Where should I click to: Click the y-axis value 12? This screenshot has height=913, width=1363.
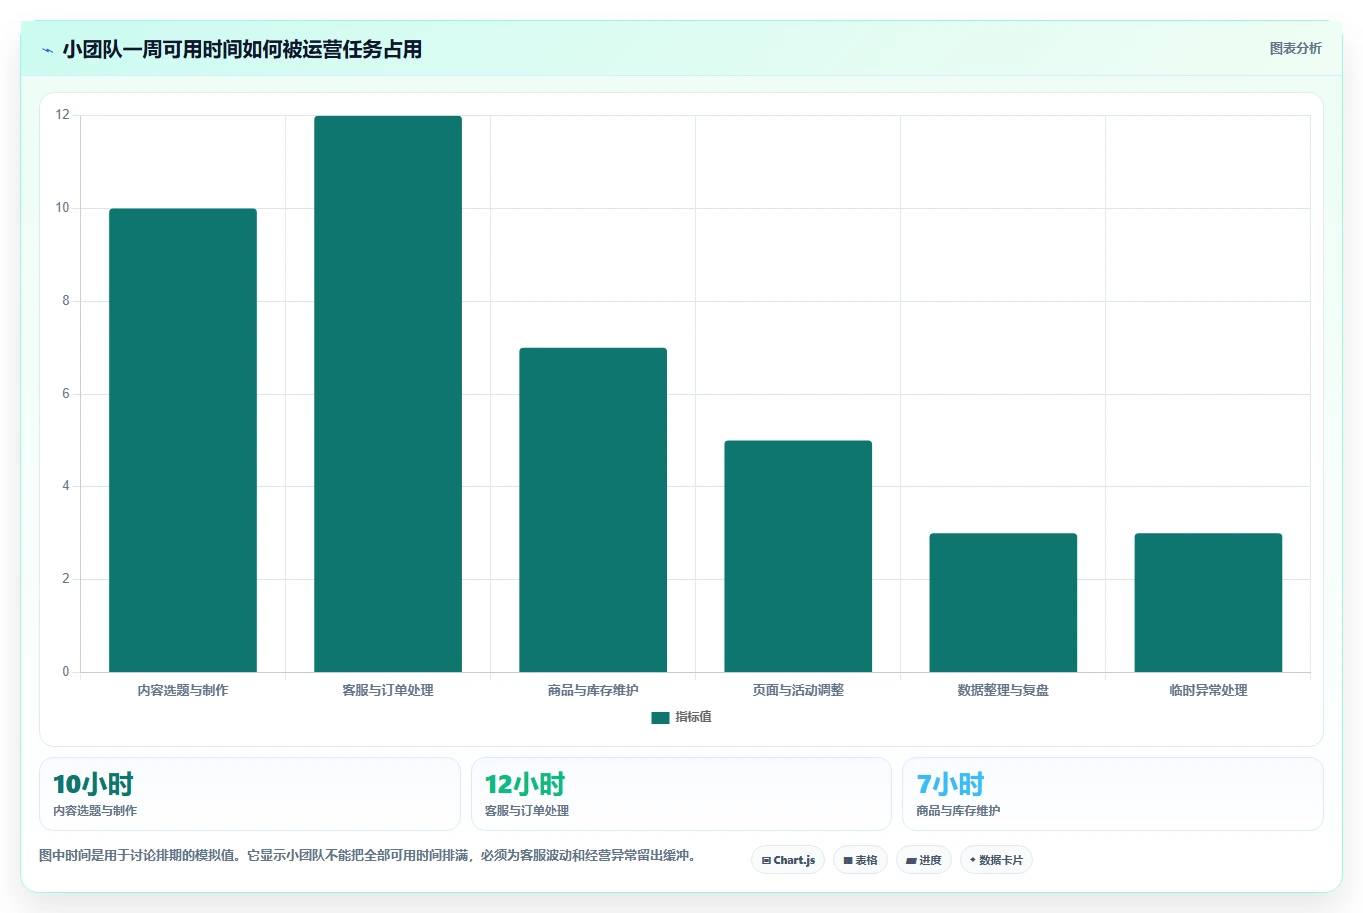tap(63, 115)
